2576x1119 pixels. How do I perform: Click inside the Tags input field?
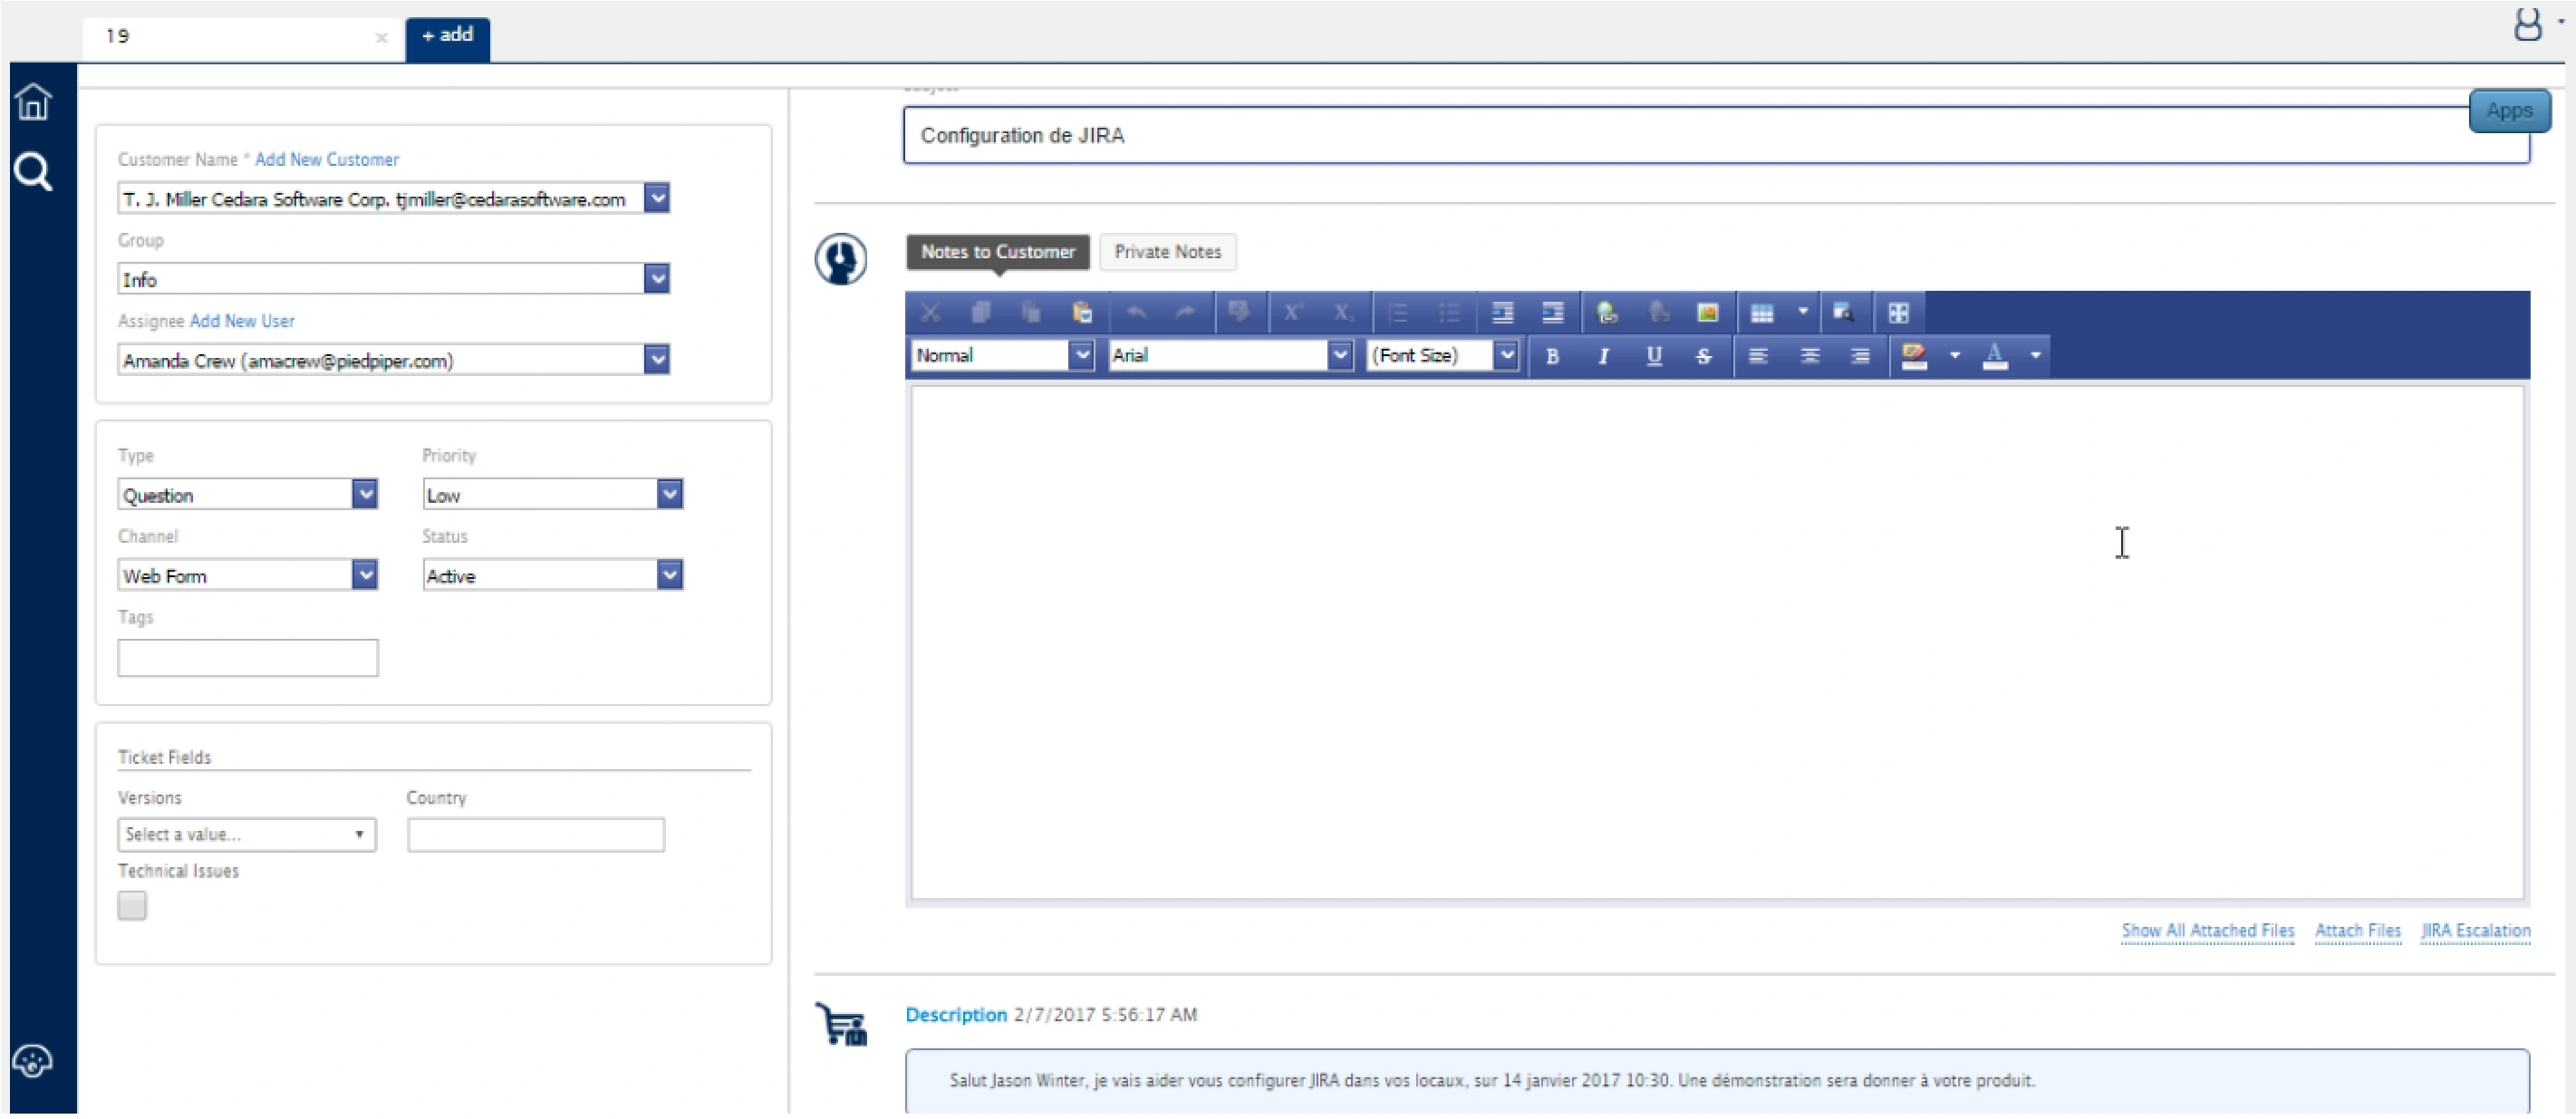[x=247, y=657]
